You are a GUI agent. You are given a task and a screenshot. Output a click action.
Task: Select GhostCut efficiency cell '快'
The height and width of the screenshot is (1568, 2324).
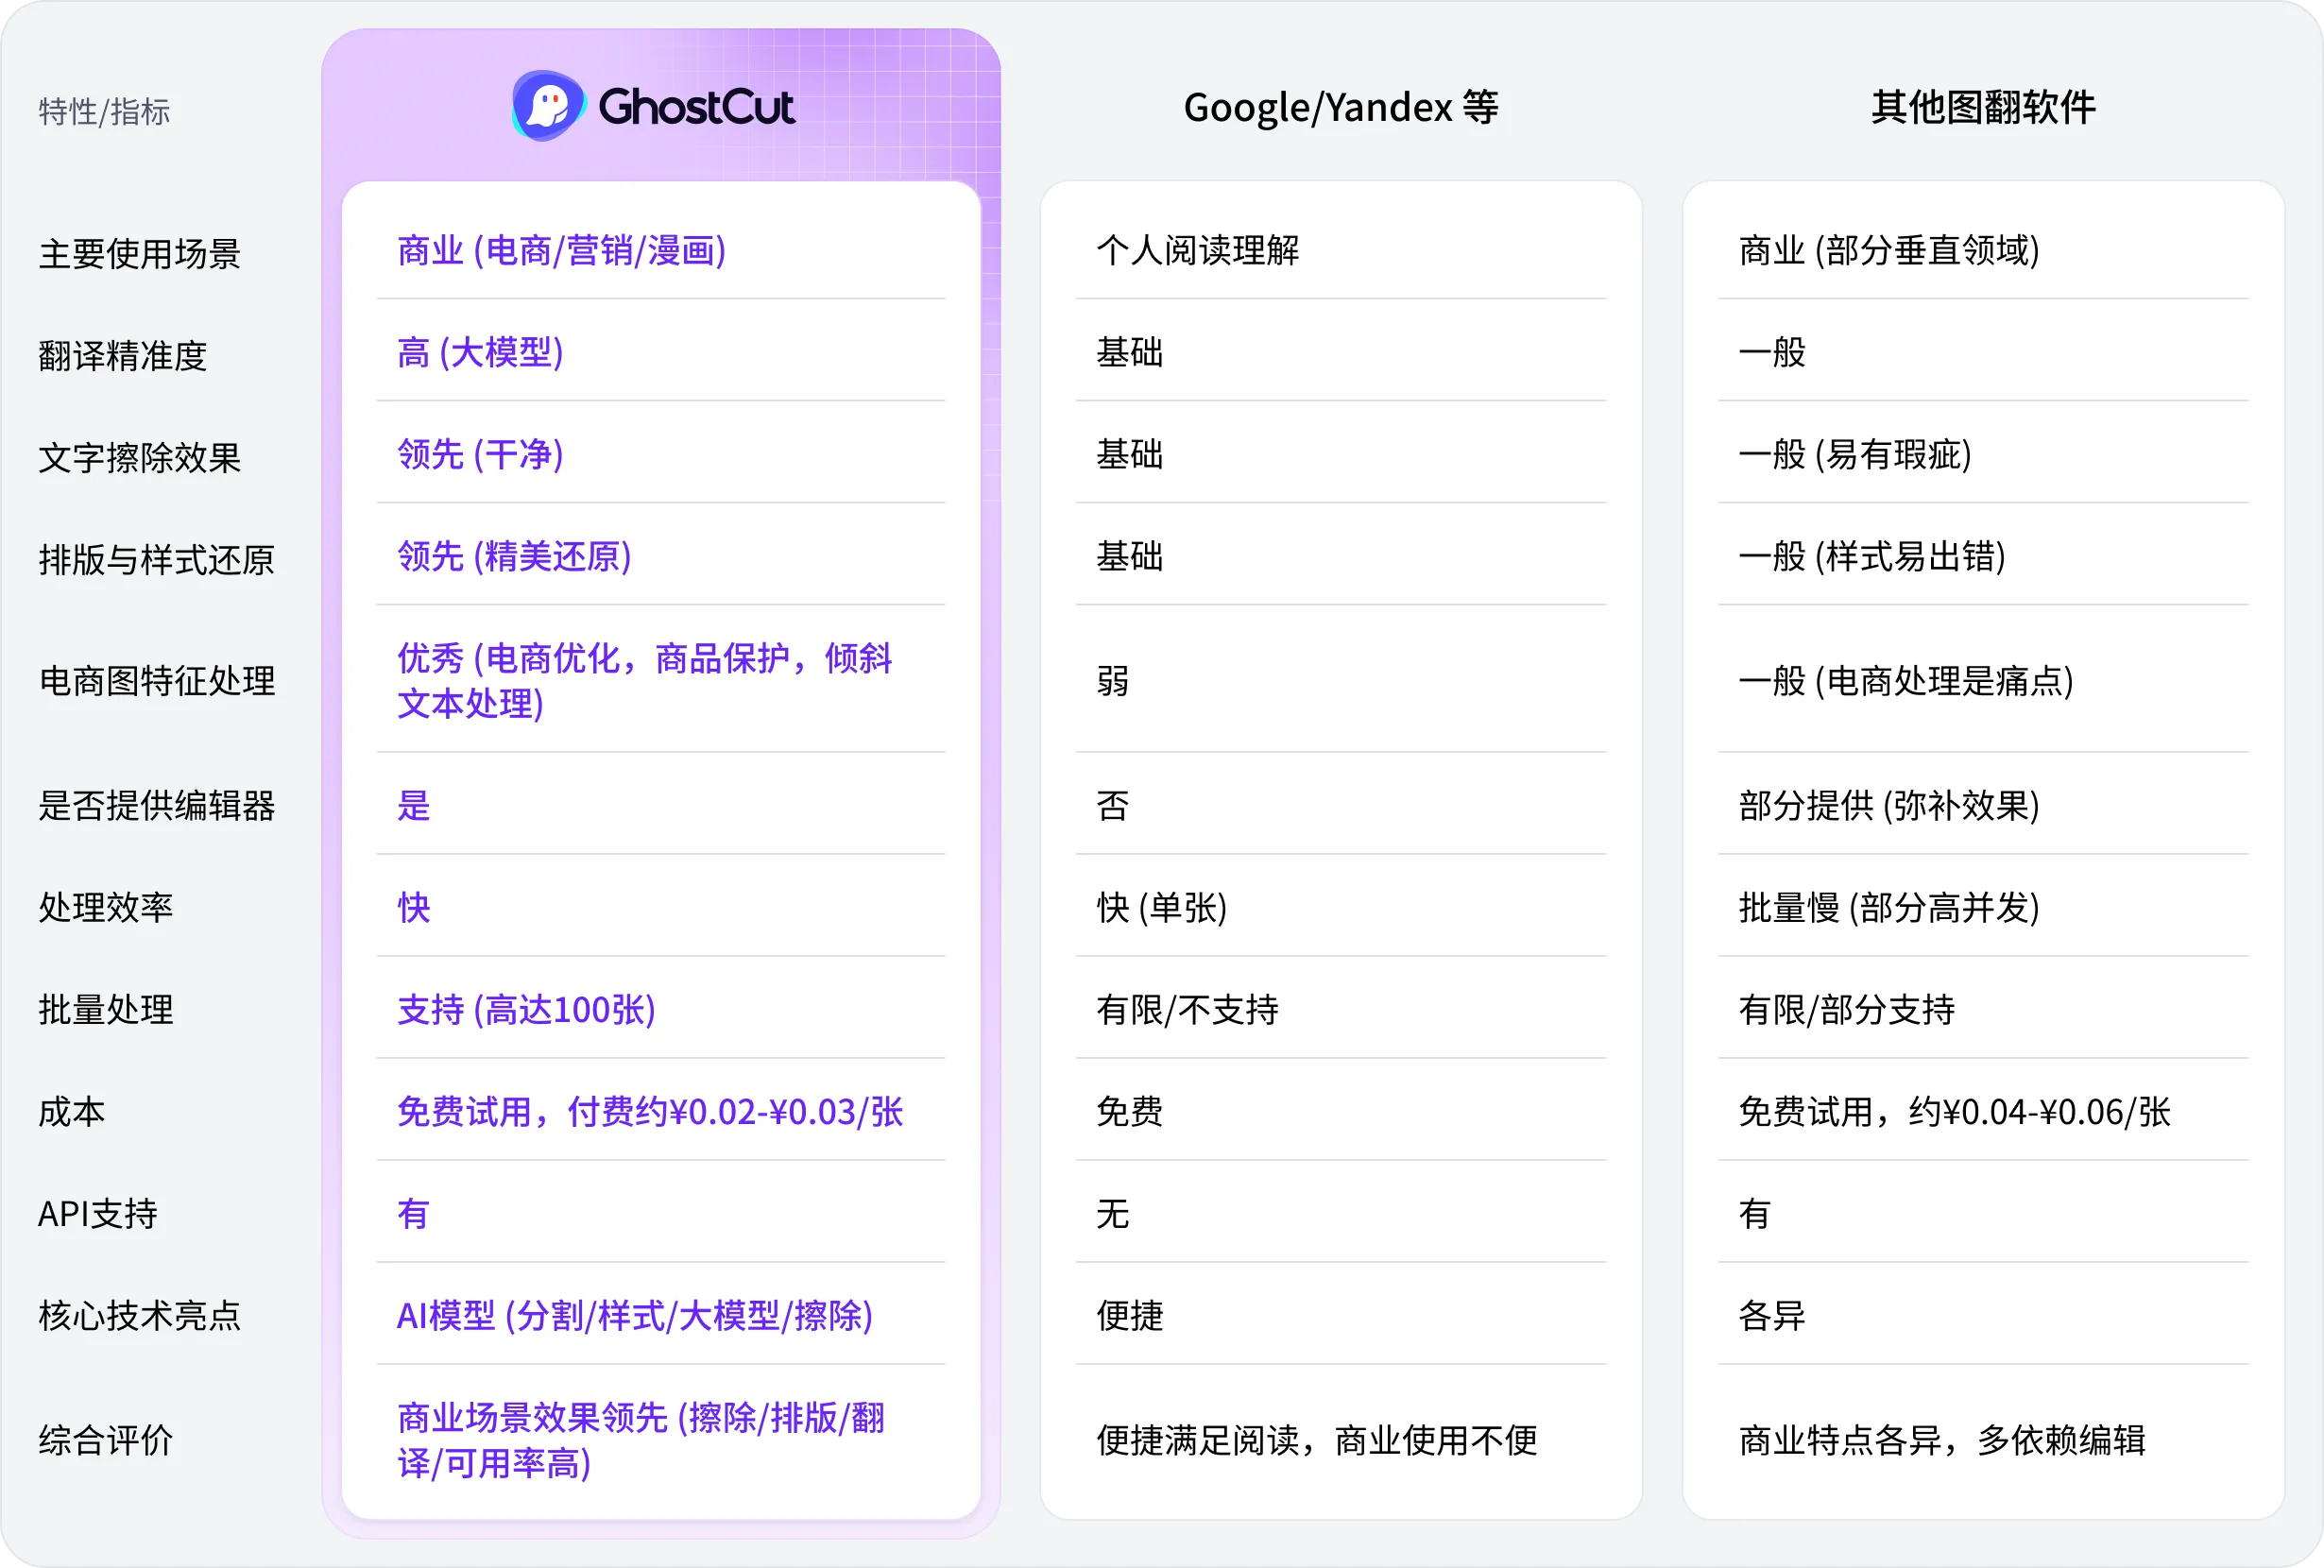pyautogui.click(x=414, y=908)
